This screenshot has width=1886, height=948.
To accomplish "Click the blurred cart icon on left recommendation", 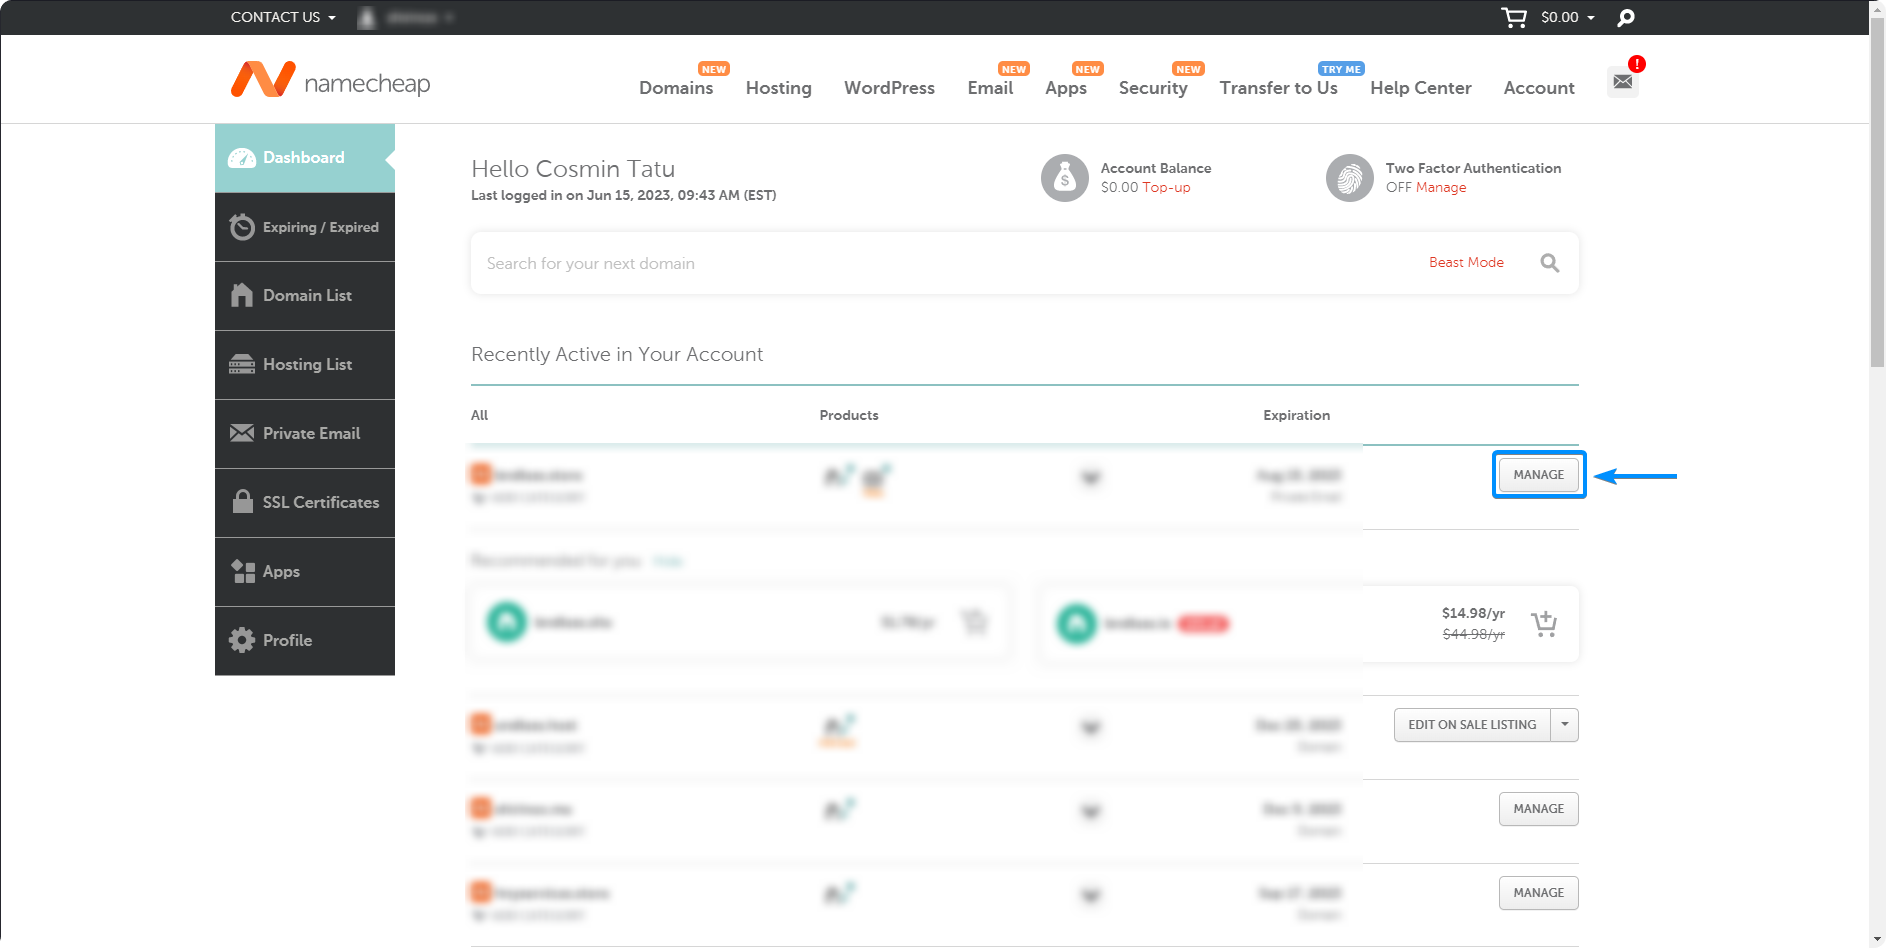I will tap(974, 622).
